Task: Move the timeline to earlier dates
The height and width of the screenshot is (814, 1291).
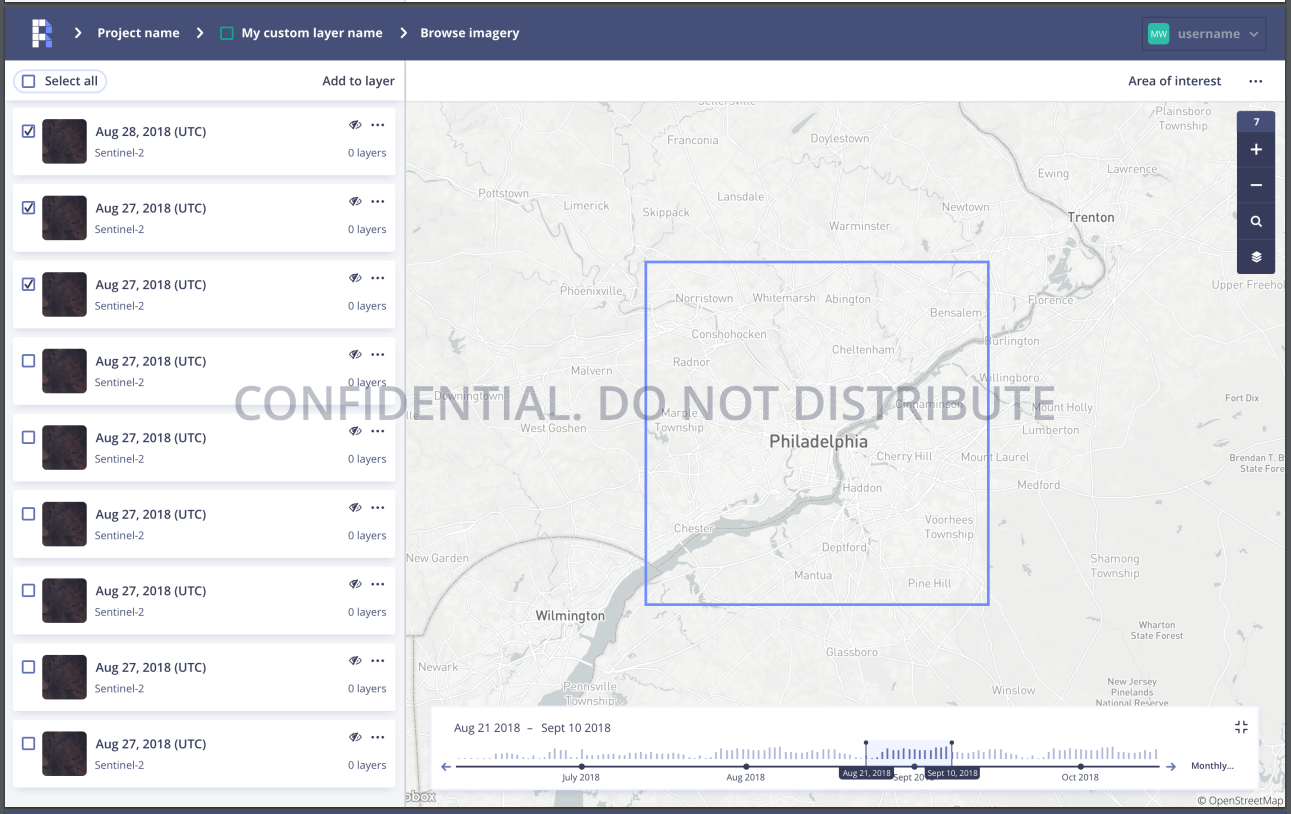Action: coord(447,767)
